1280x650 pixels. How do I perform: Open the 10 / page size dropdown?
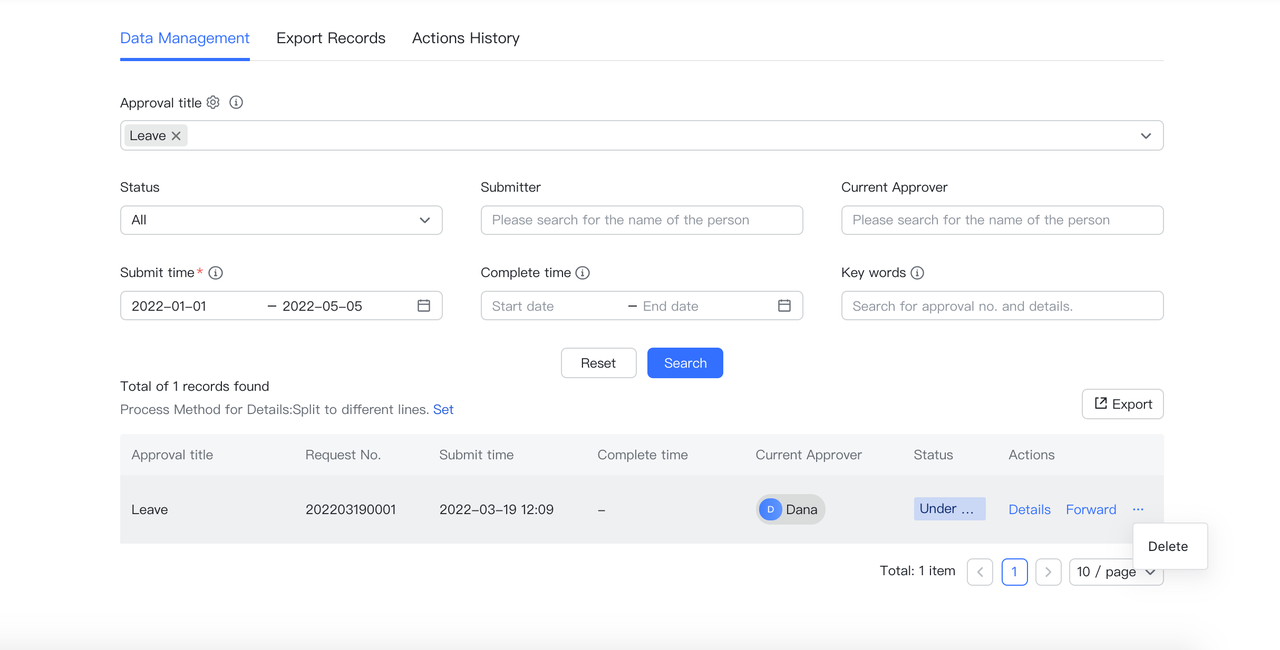pos(1116,572)
